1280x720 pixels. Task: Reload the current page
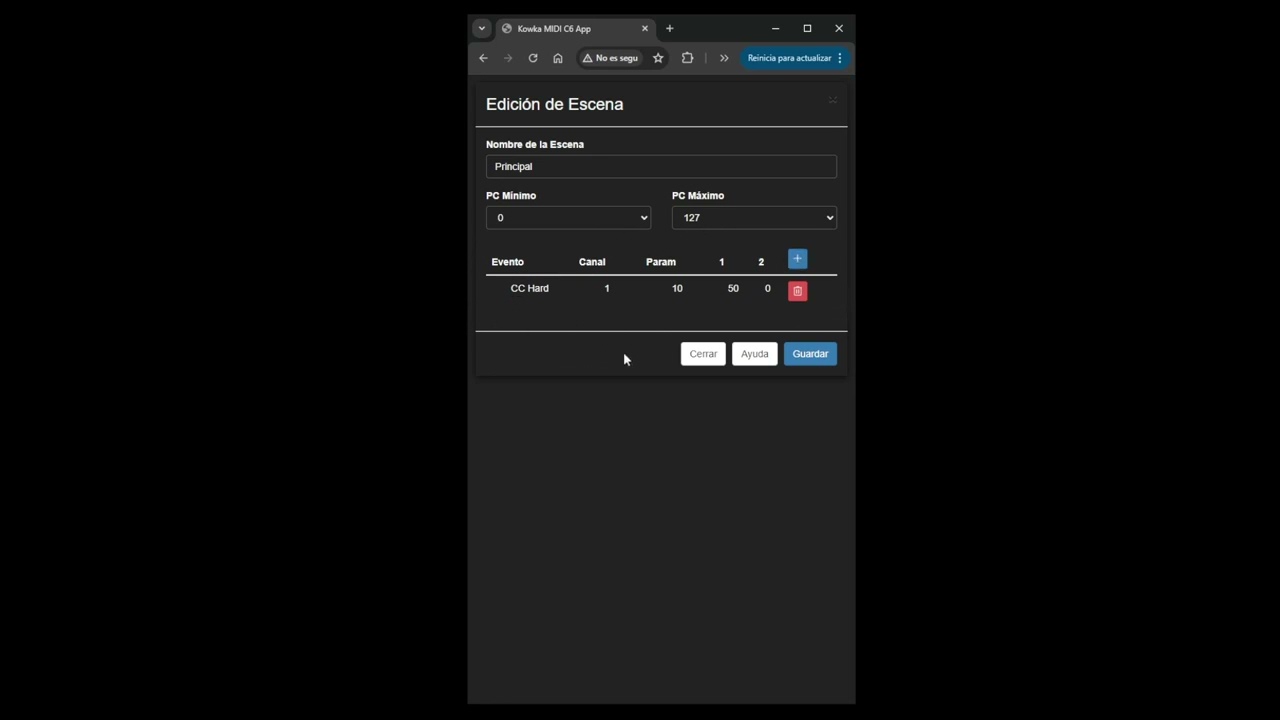pos(533,58)
